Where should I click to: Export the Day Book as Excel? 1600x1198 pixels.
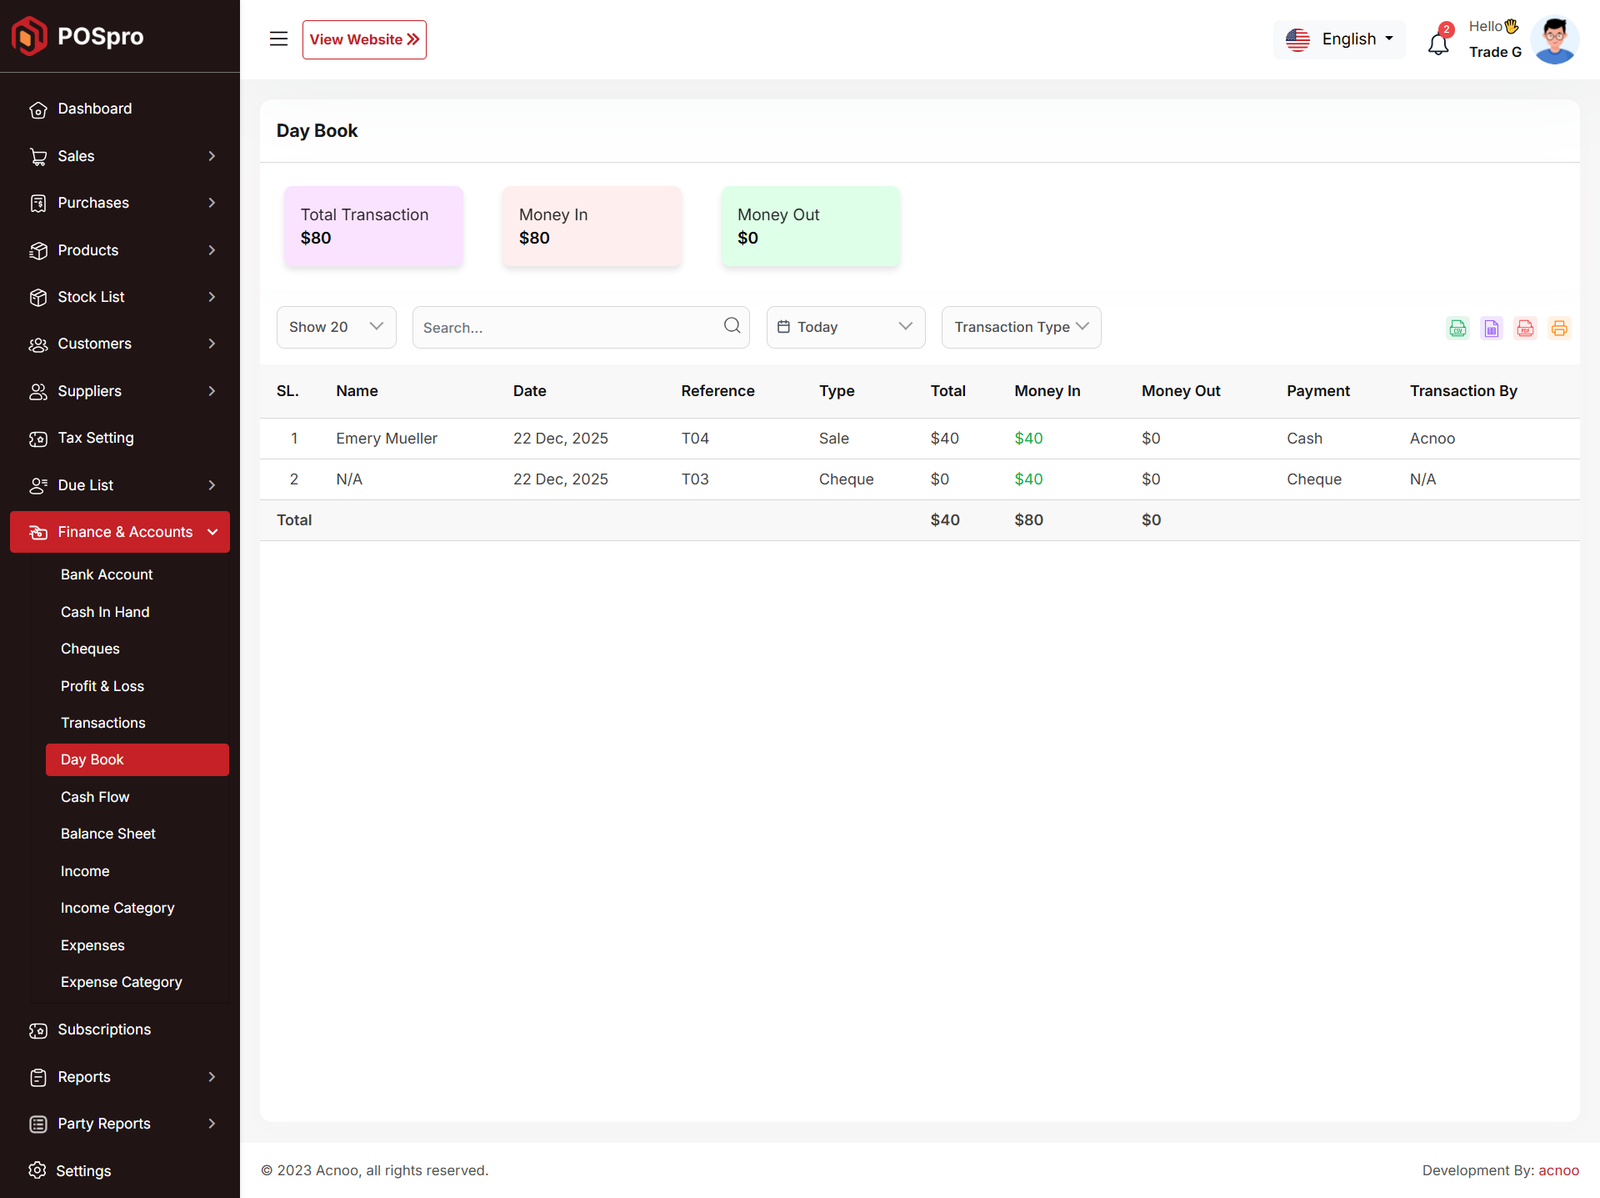pos(1491,328)
